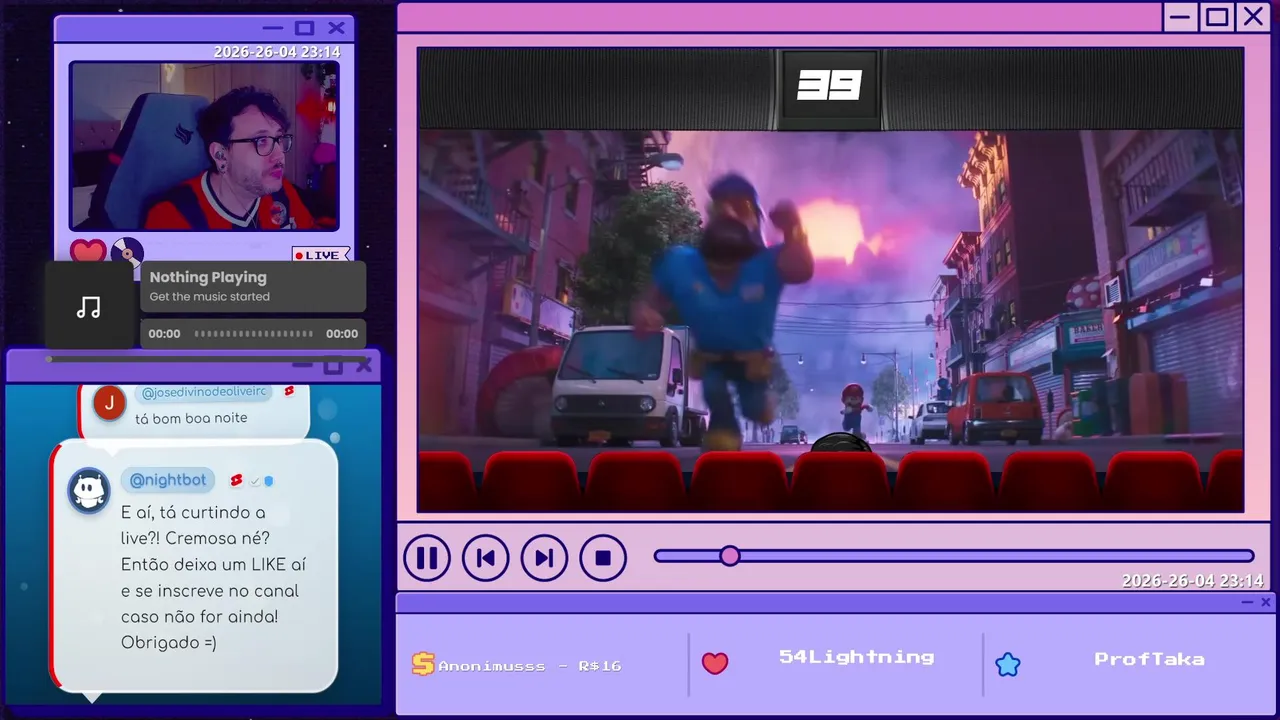Click the webcam feed thumbnail

click(204, 146)
